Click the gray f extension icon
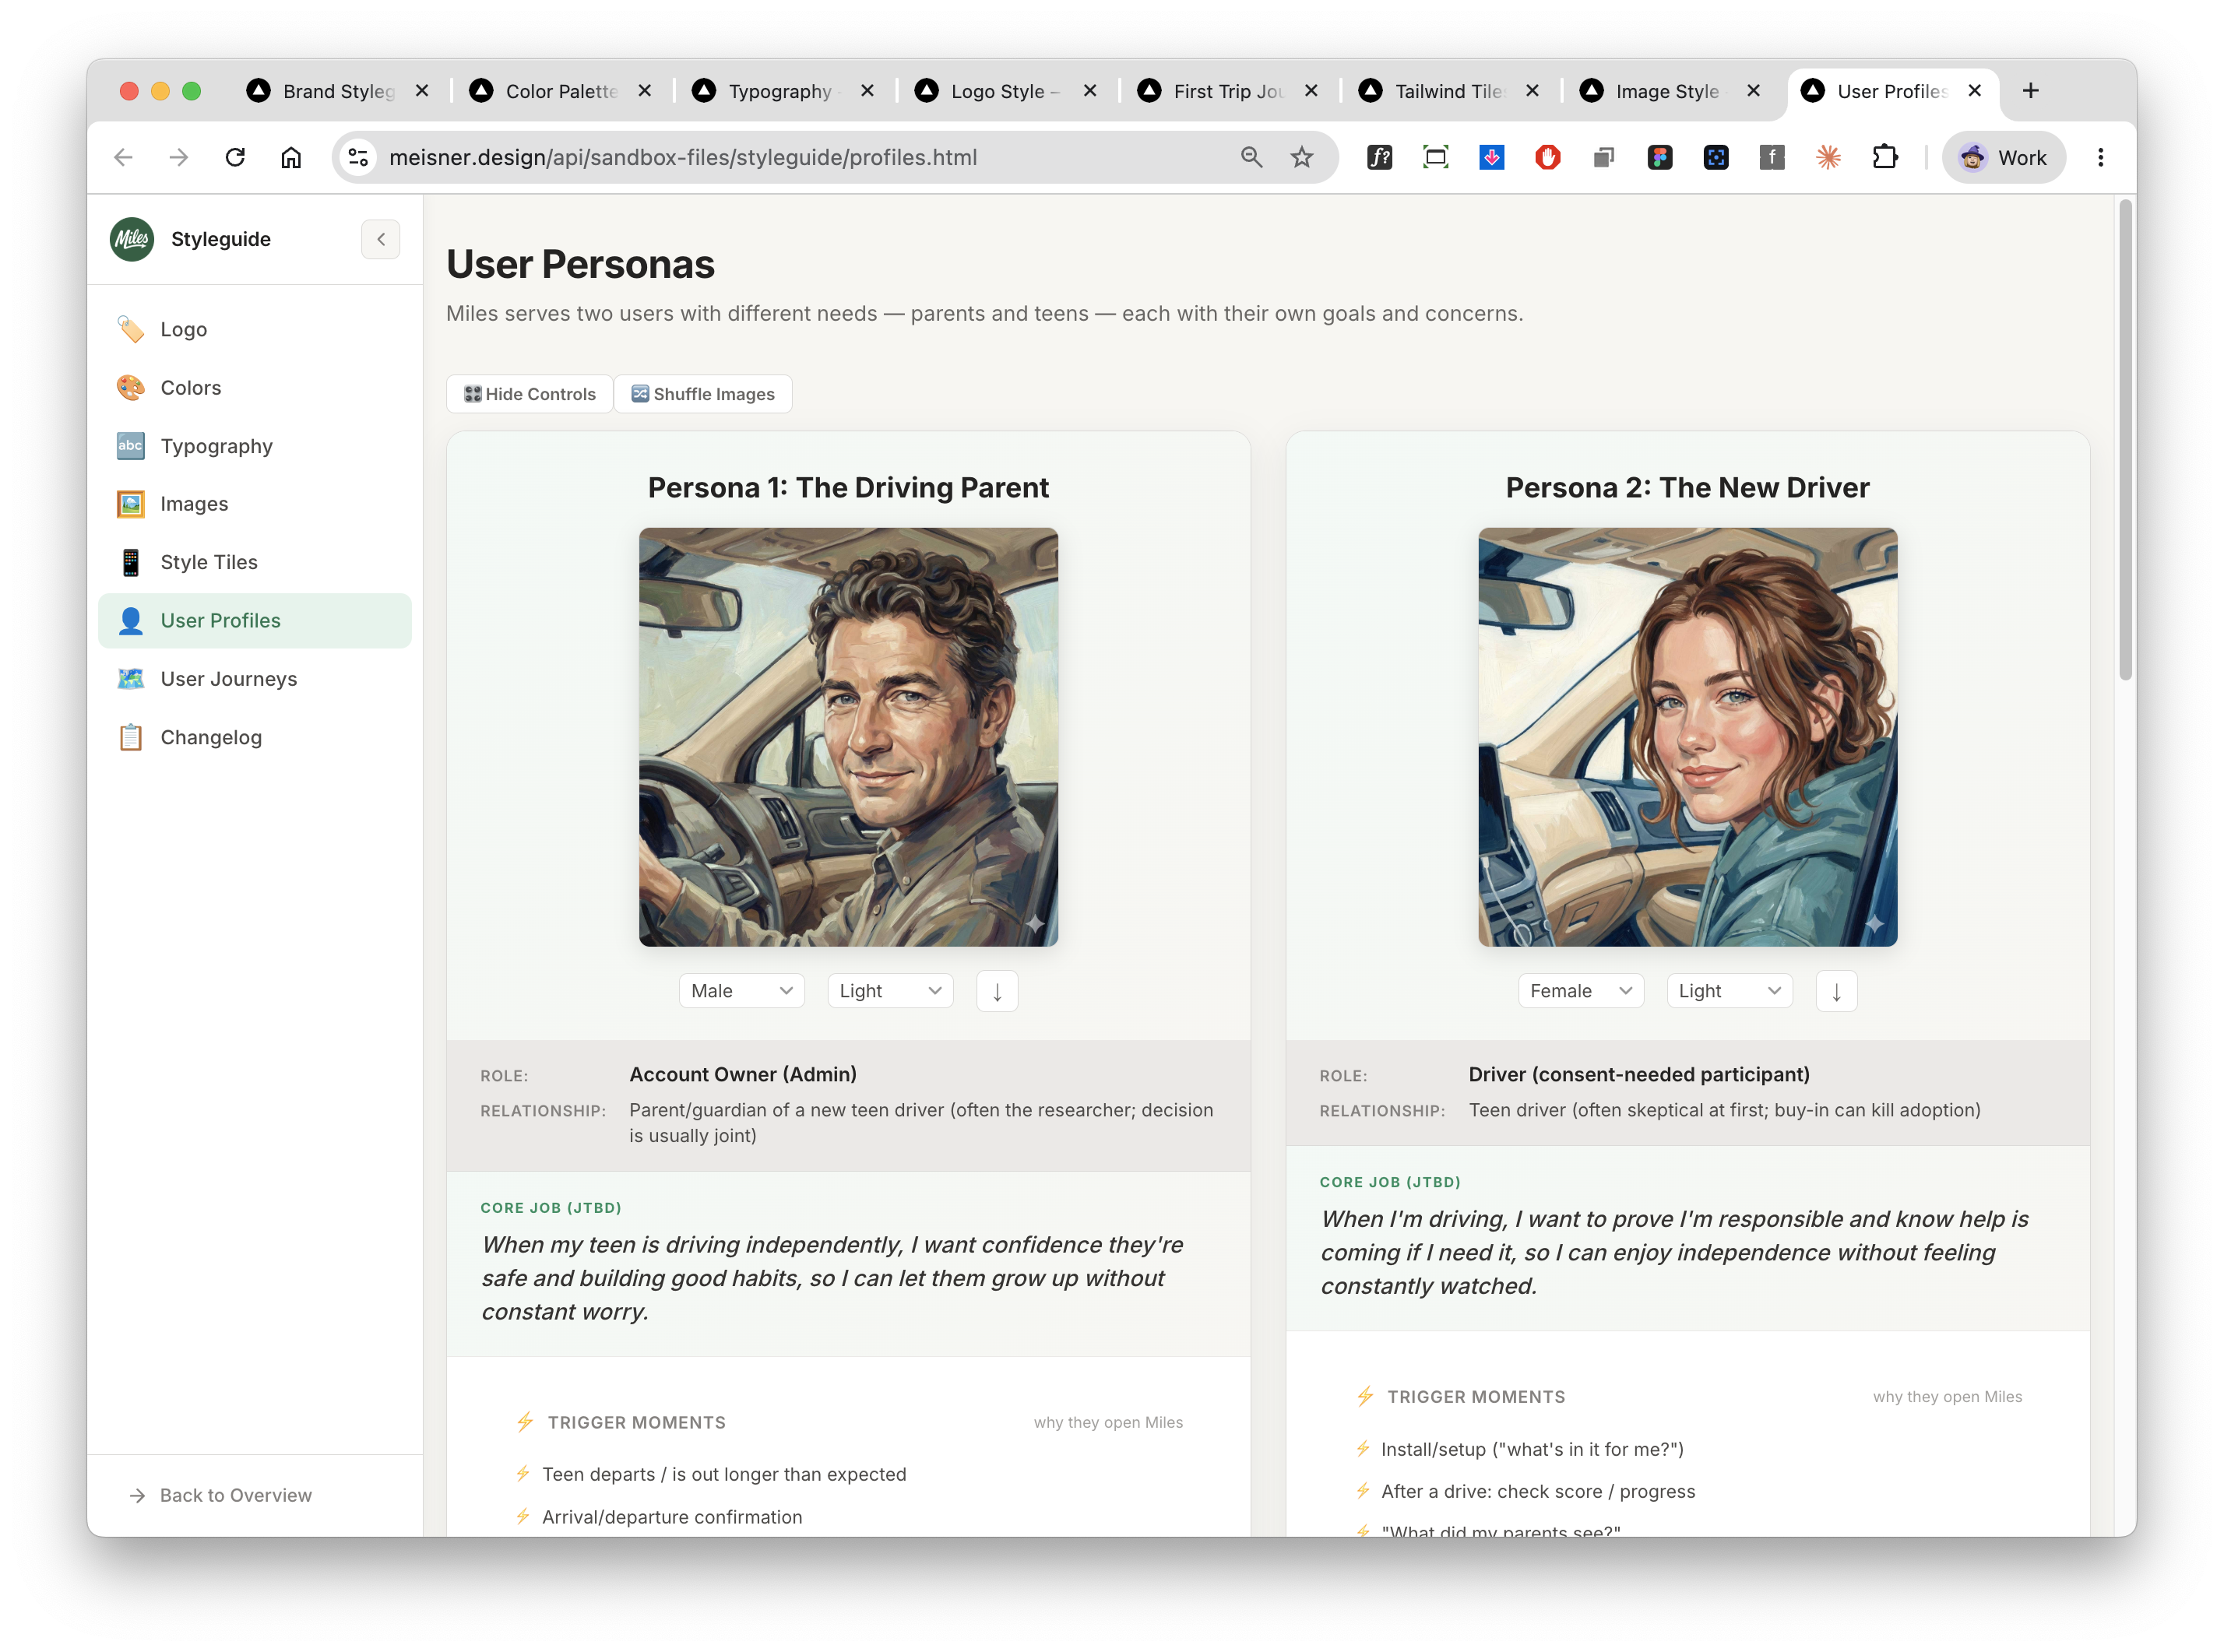Viewport: 2224px width, 1652px height. click(x=1771, y=157)
